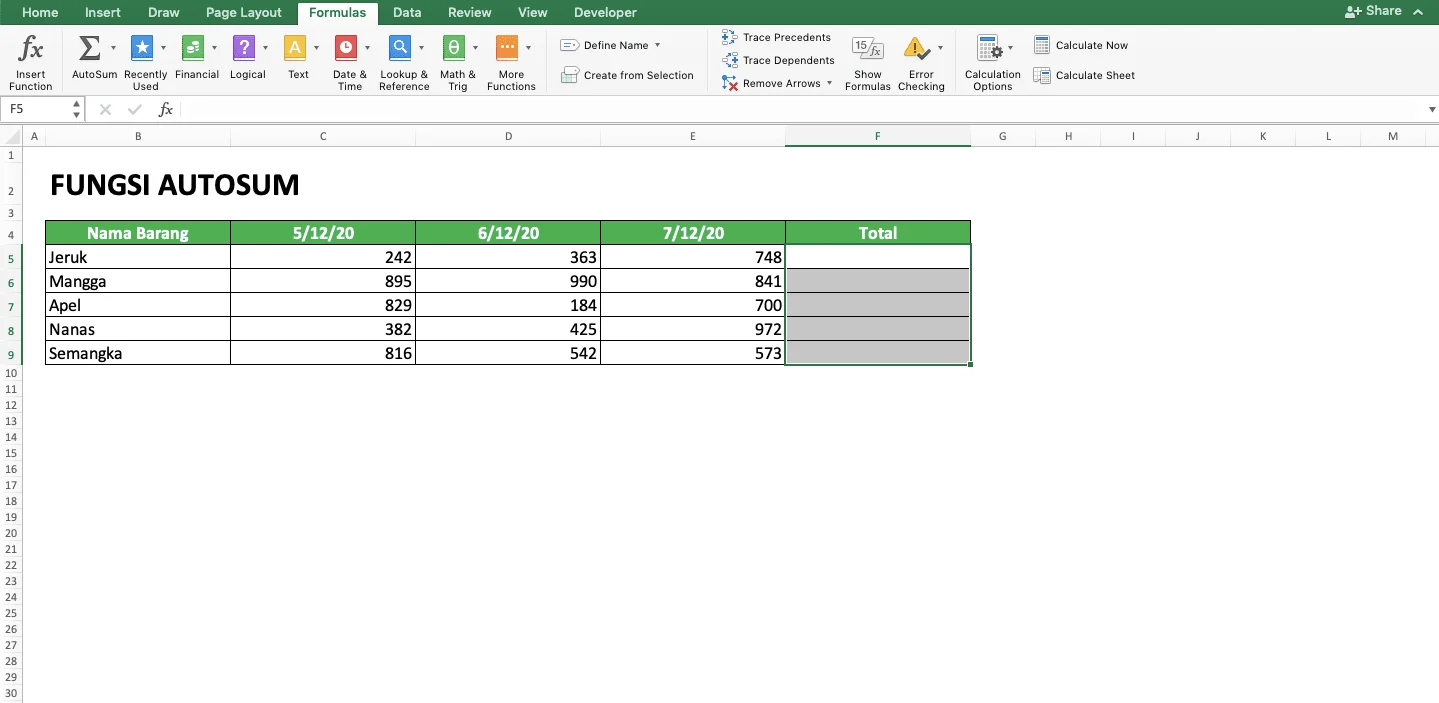Switch to the Page Layout tab
Screen dimensions: 1439x703
(243, 12)
